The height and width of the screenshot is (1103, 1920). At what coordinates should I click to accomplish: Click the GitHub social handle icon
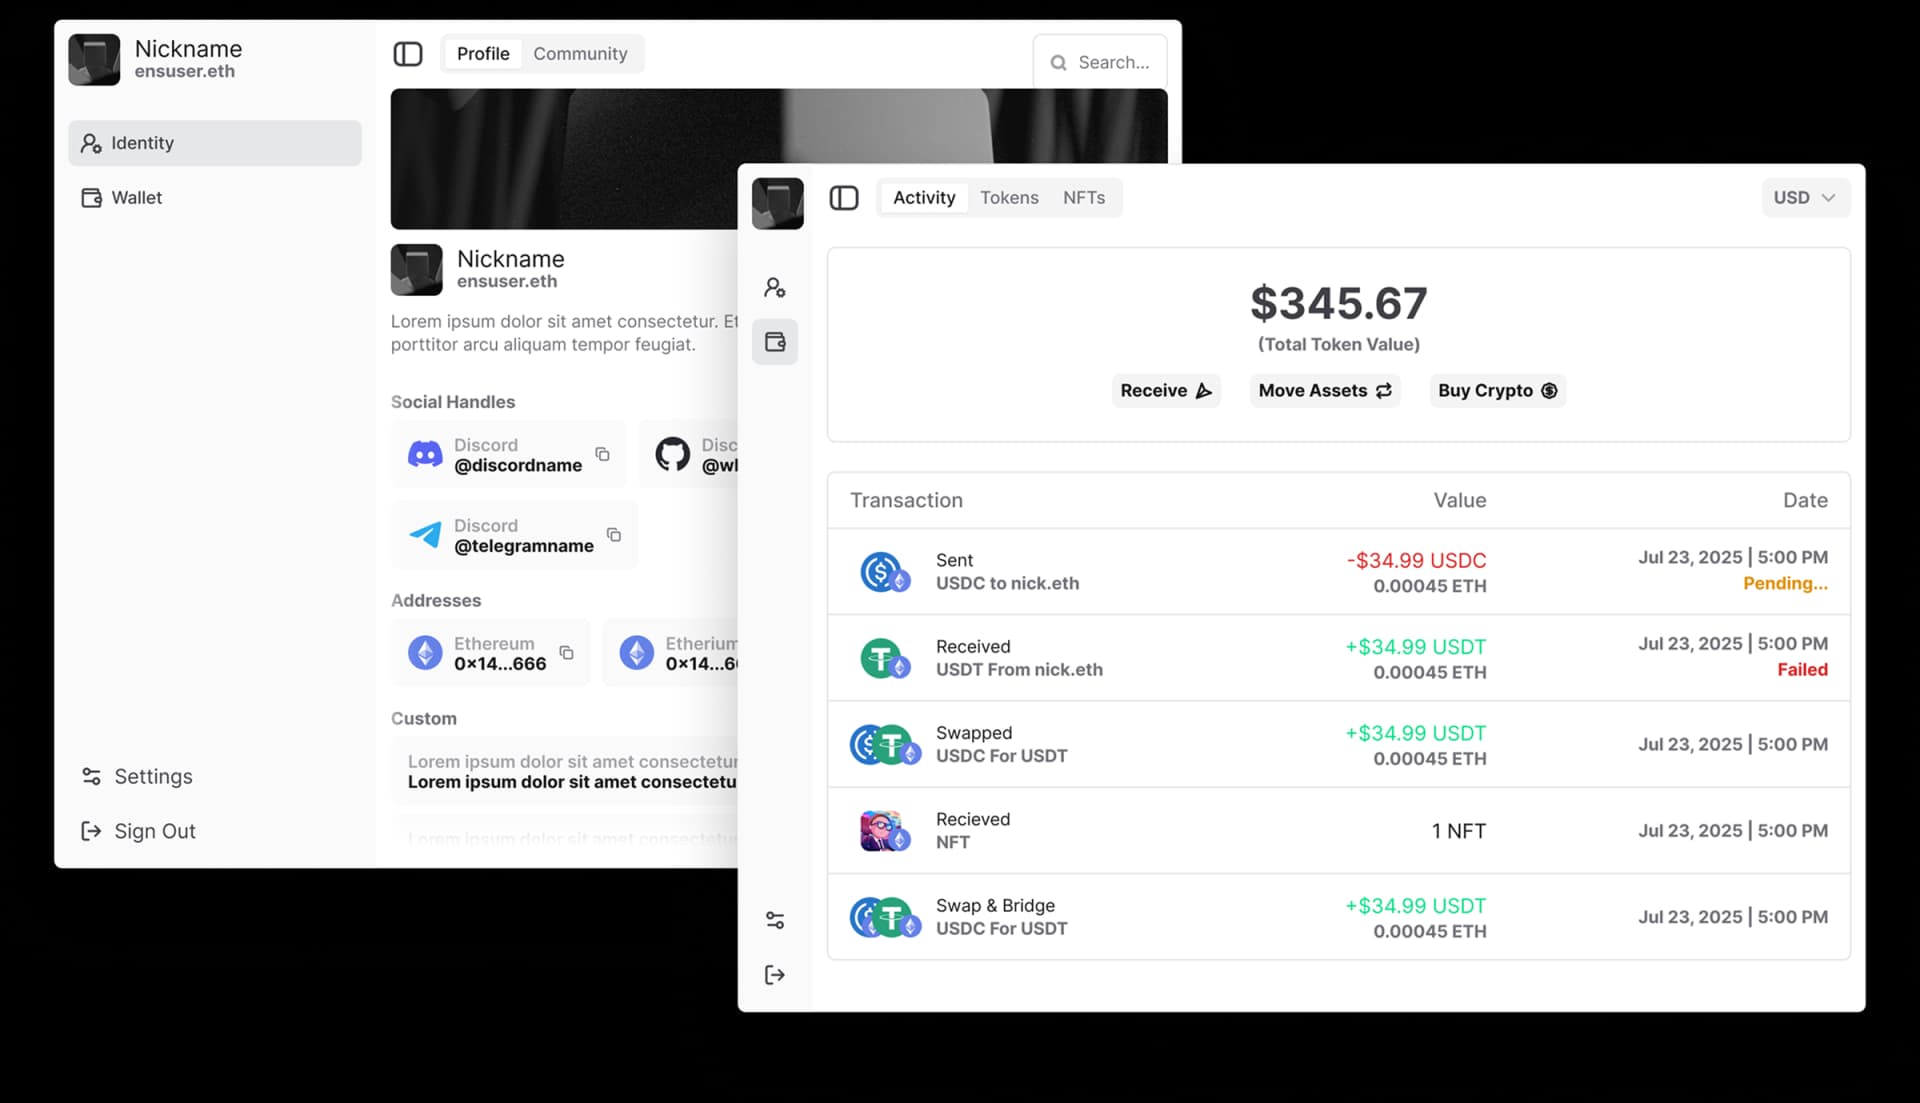(672, 454)
